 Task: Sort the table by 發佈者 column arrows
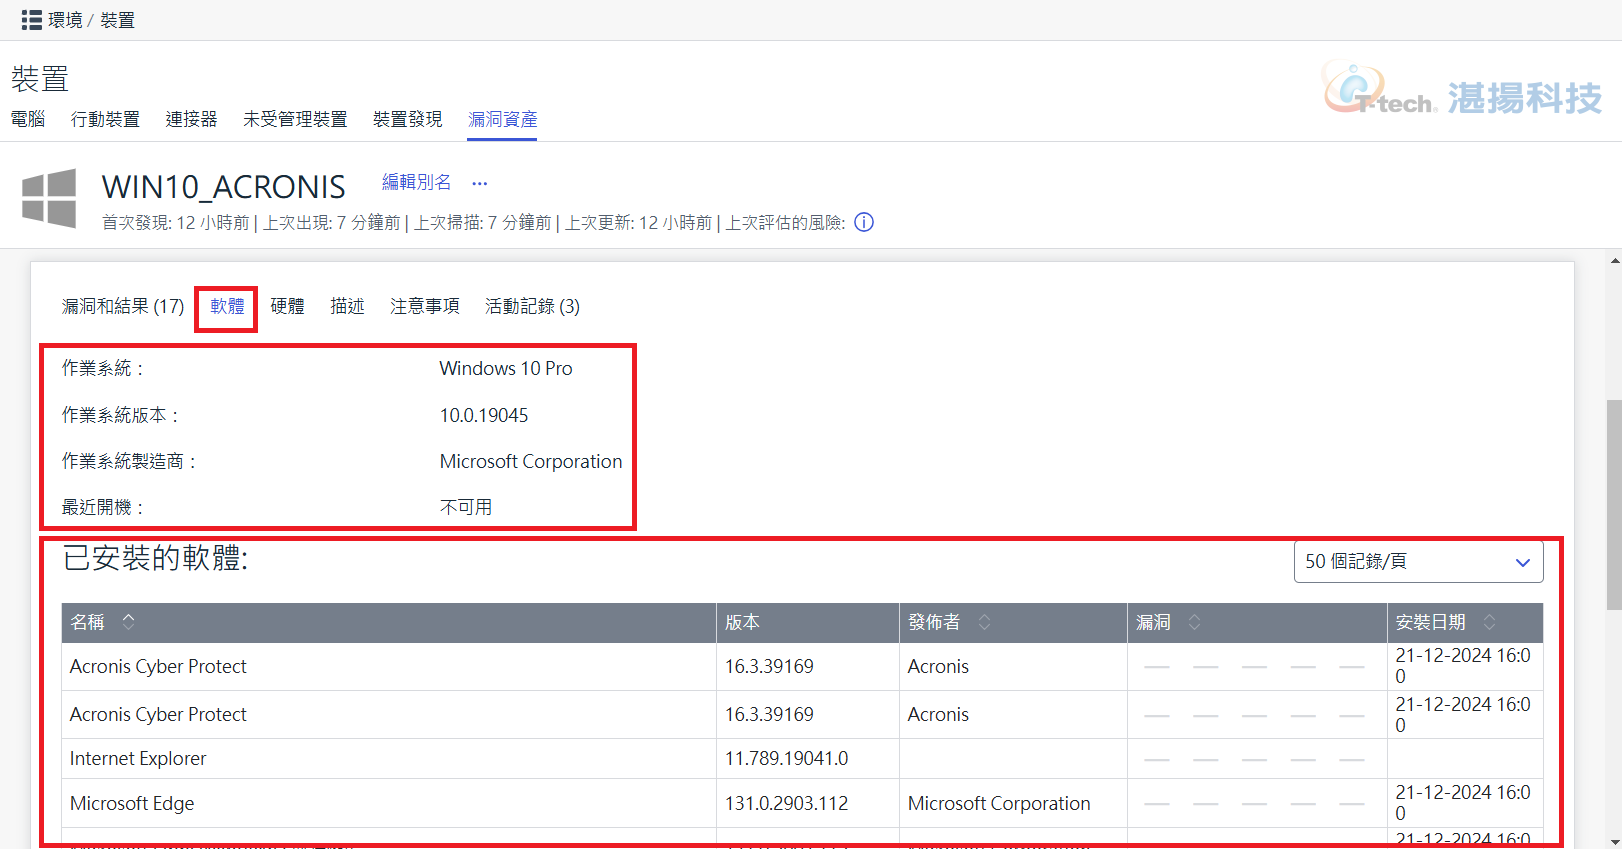click(985, 622)
